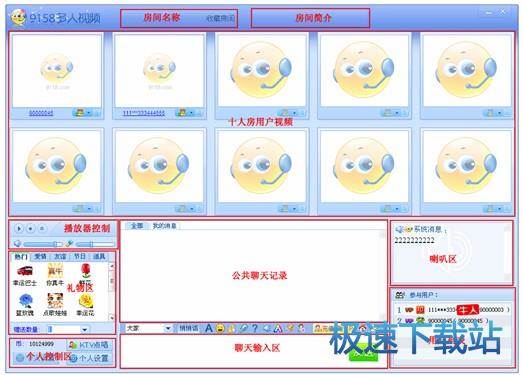523x375 pixels.
Task: Select the 蓝玫瑰 blue rose gift
Action: (25, 305)
